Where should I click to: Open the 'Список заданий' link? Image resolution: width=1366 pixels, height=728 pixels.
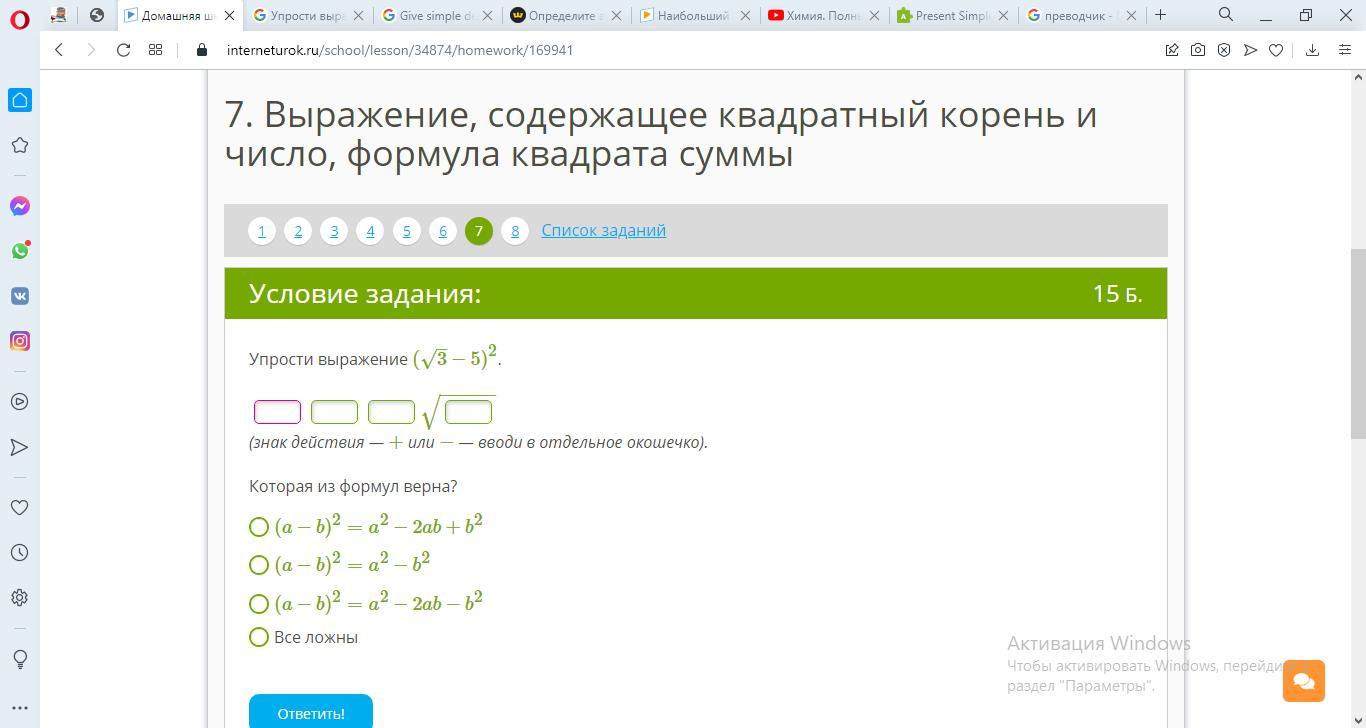(x=604, y=230)
